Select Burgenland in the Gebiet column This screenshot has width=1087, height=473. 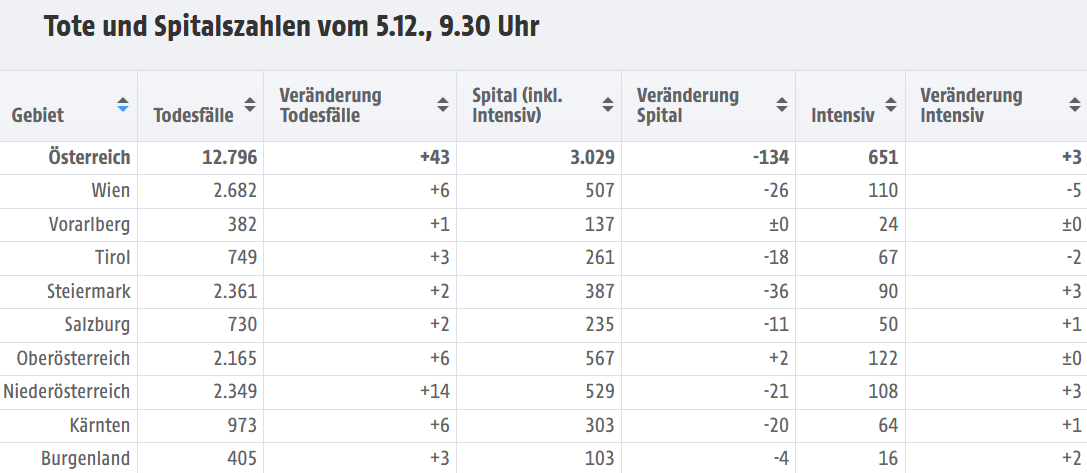click(86, 458)
